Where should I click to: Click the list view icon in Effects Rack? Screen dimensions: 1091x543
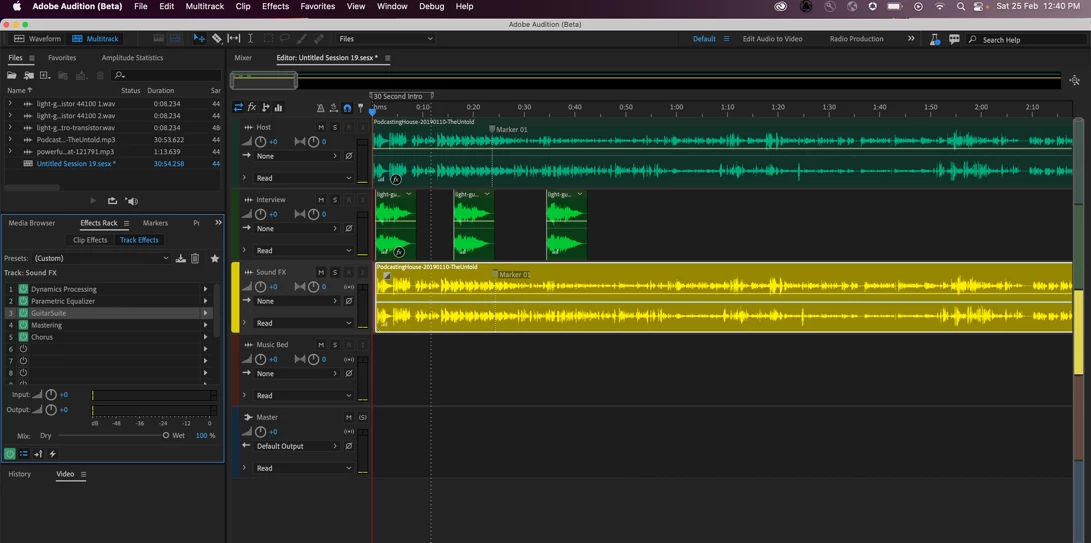[24, 454]
